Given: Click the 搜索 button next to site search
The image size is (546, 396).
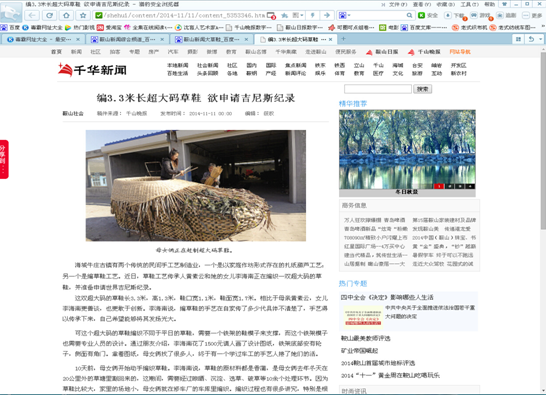Looking at the screenshot, I should (x=423, y=89).
